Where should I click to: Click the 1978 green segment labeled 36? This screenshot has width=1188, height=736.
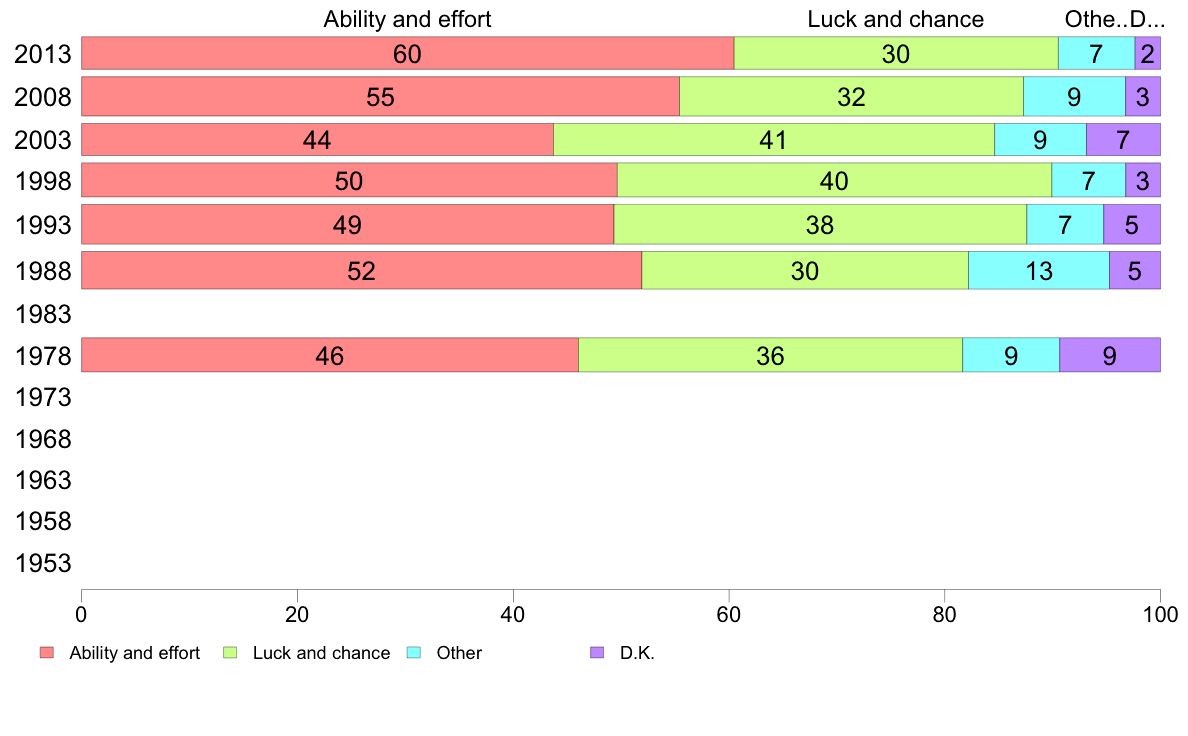[x=771, y=355]
